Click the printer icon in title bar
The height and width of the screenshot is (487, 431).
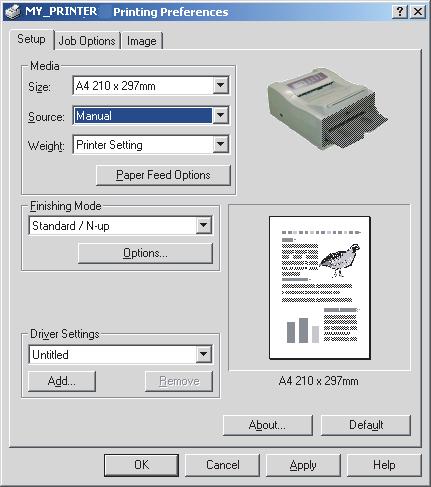point(13,12)
